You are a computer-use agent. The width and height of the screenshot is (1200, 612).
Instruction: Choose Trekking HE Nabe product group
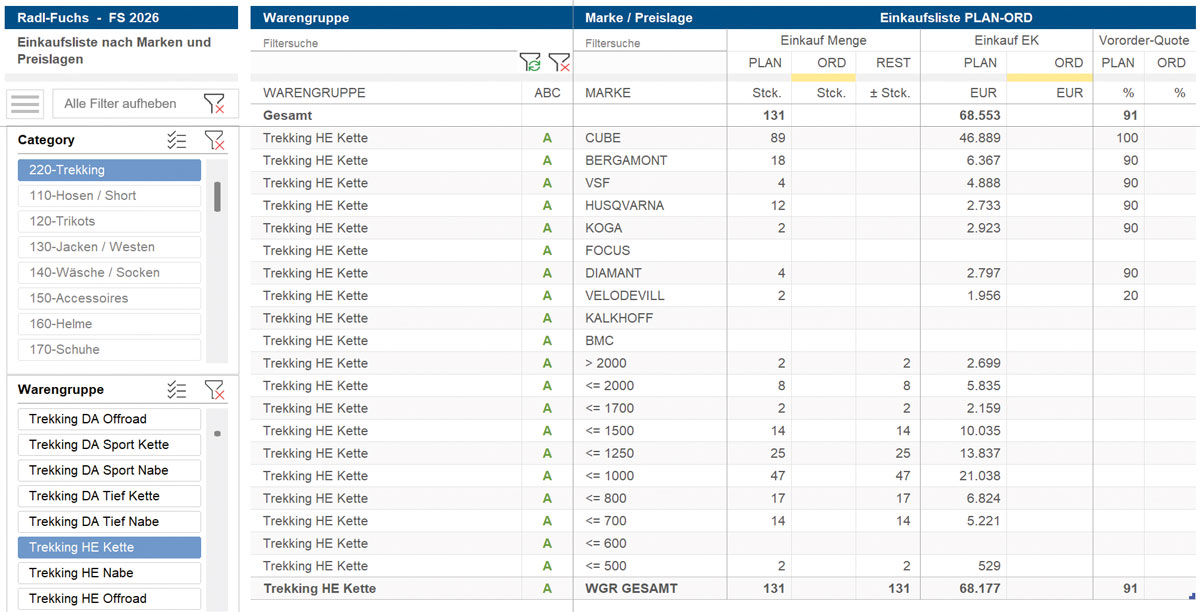[x=109, y=573]
